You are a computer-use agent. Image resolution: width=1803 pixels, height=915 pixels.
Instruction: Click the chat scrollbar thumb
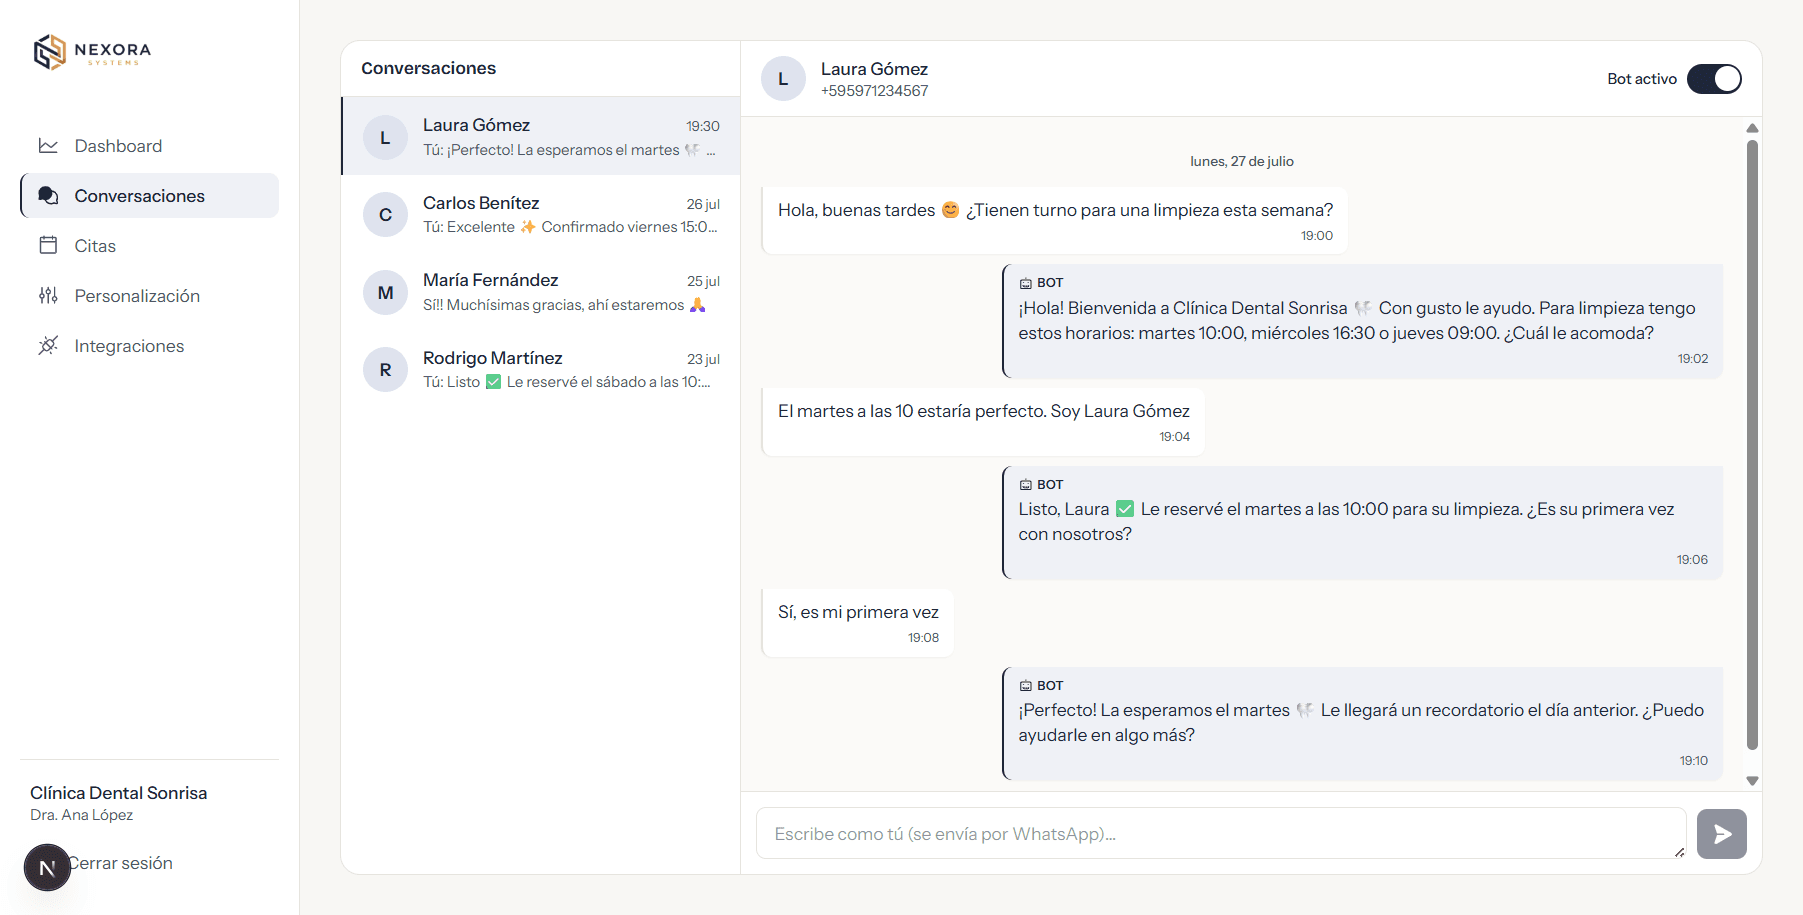pos(1752,445)
